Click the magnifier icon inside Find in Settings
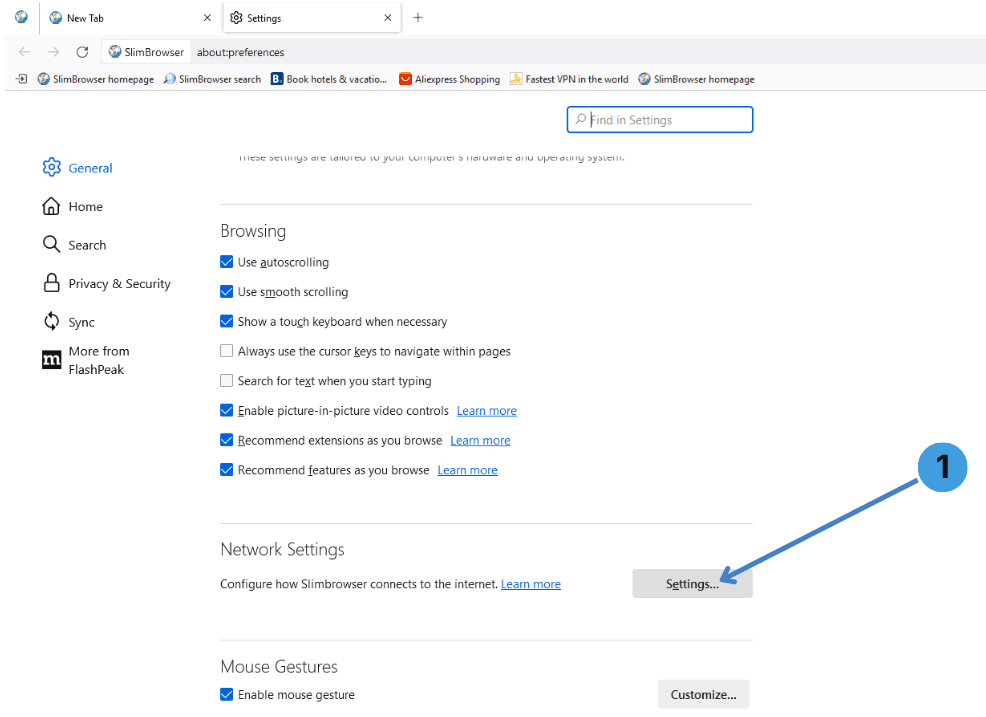 point(580,119)
